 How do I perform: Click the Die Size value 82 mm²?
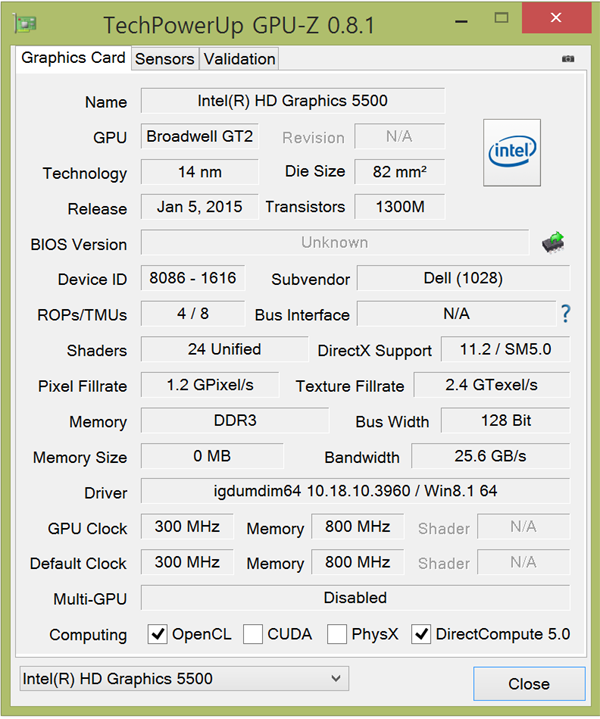tap(400, 172)
